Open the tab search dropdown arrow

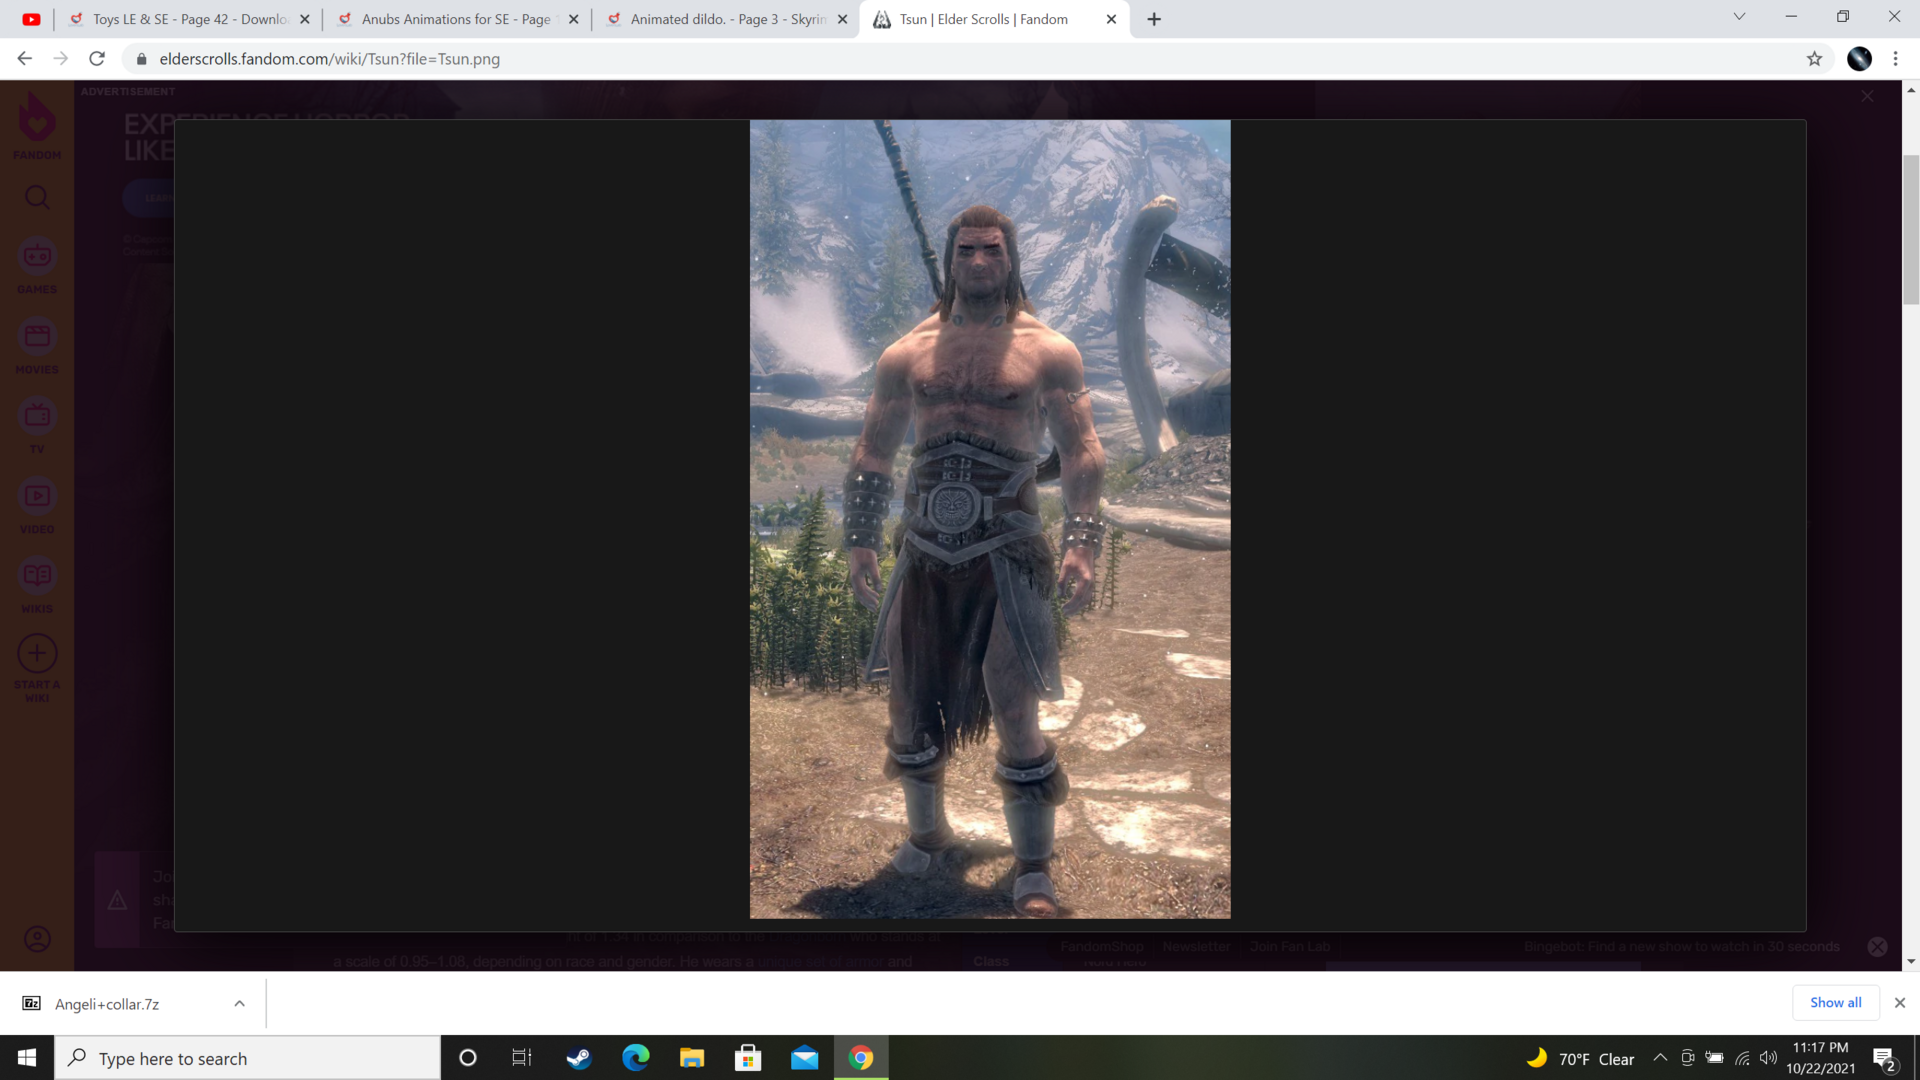pos(1739,16)
